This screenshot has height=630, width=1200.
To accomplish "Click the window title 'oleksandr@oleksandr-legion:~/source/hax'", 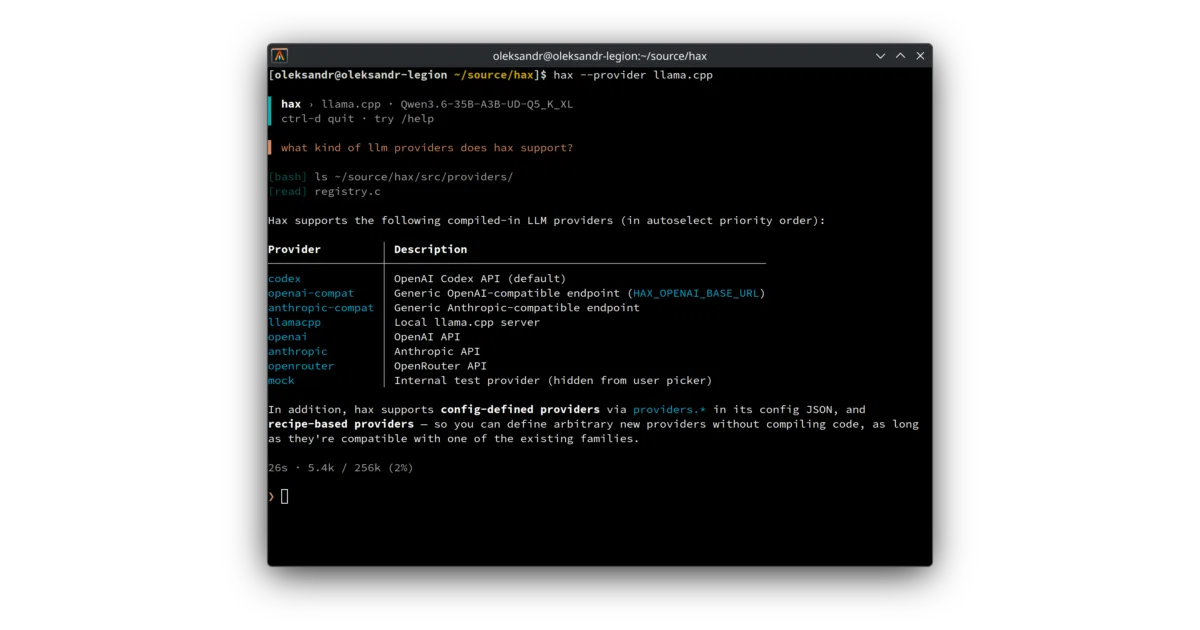I will click(600, 56).
